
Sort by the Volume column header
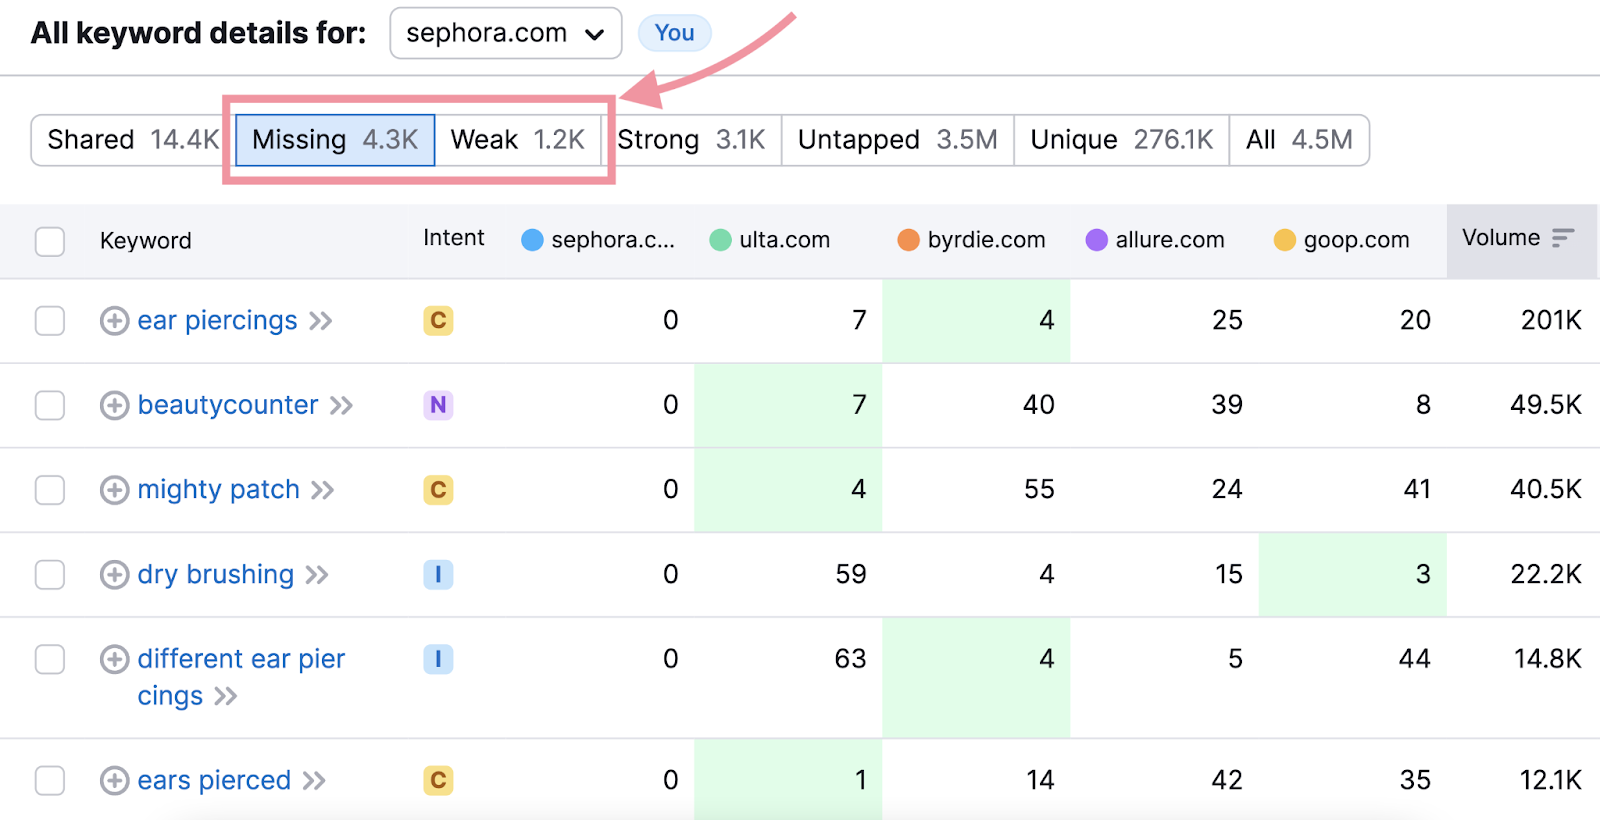(x=1521, y=240)
